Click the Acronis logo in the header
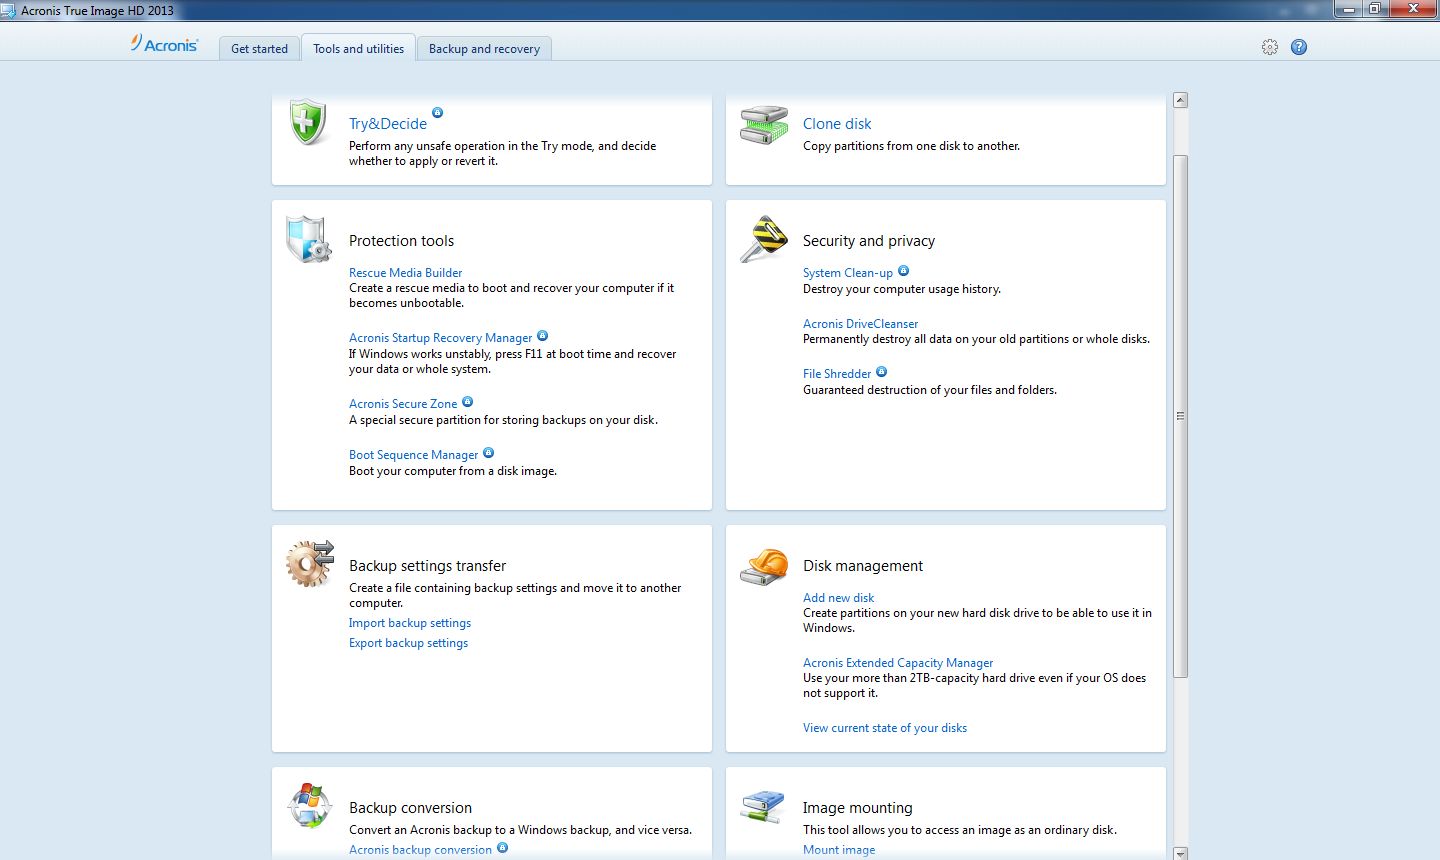This screenshot has height=860, width=1440. coord(164,44)
